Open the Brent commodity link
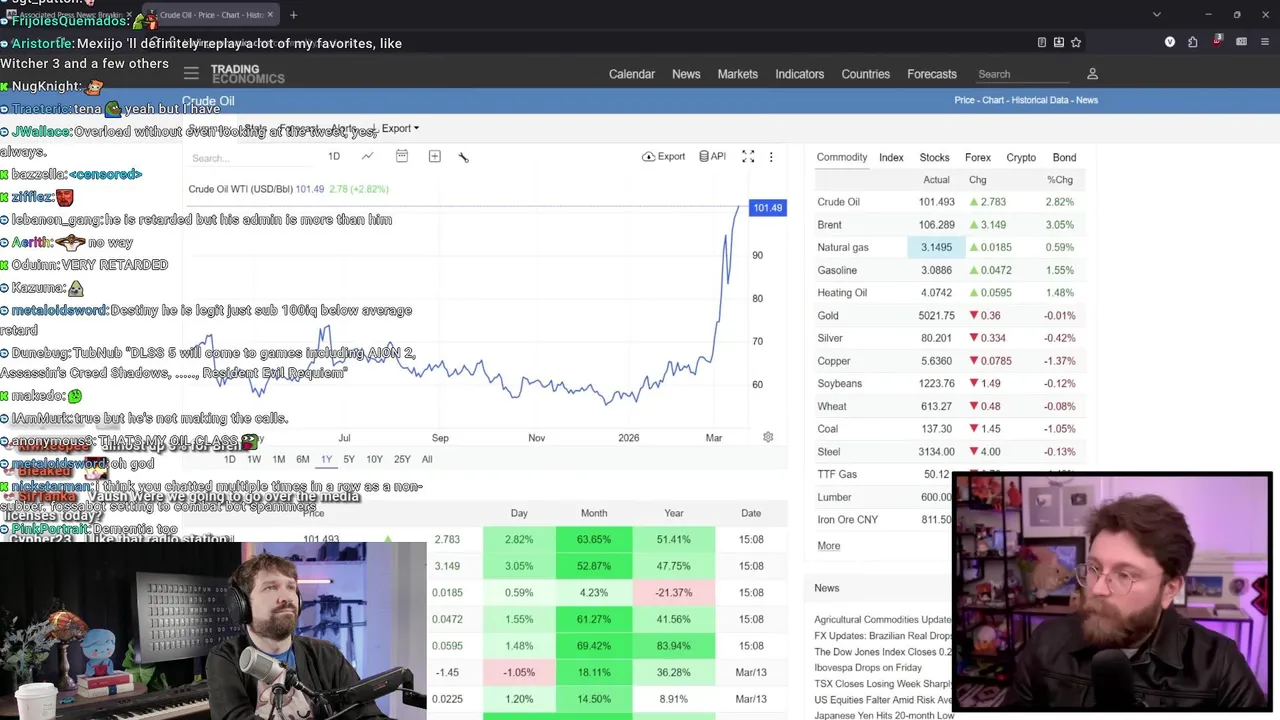The width and height of the screenshot is (1280, 720). coord(829,225)
